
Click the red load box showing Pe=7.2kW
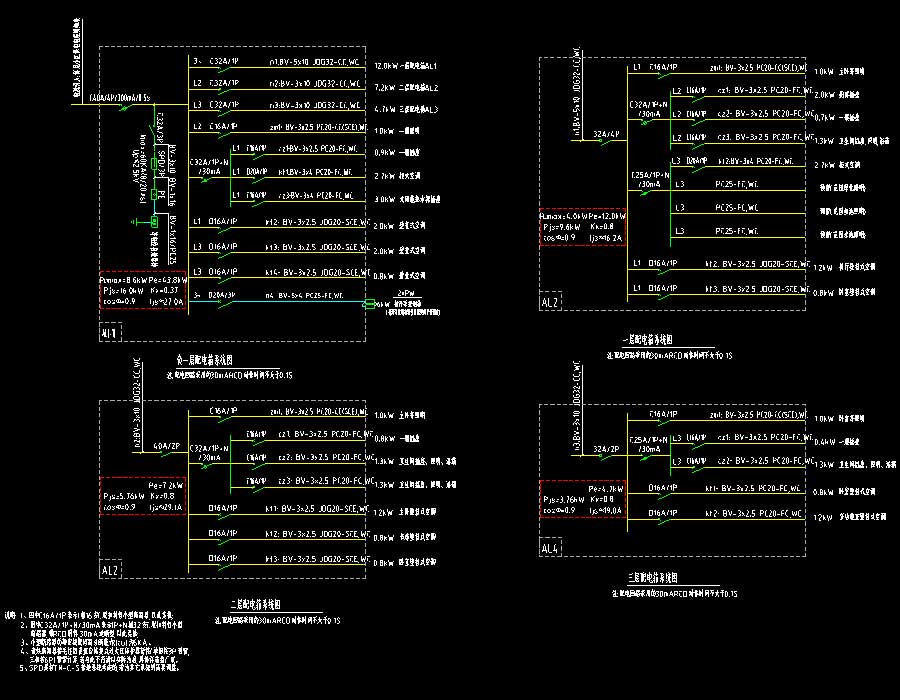(143, 496)
